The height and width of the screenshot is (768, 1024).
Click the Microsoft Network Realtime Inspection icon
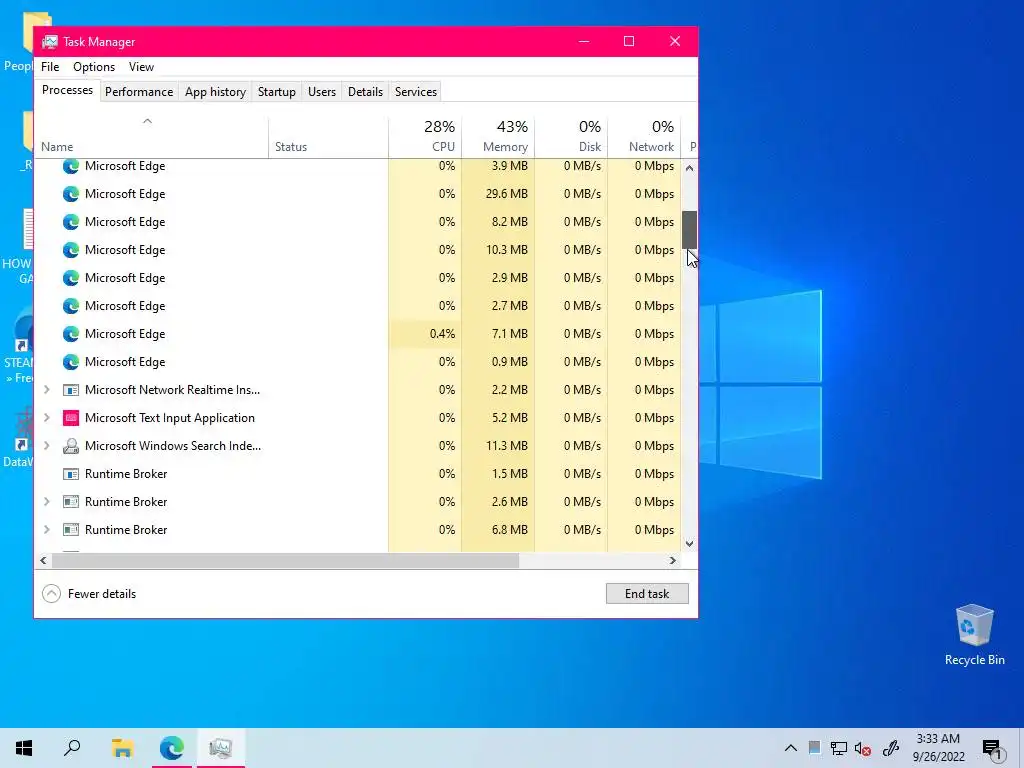click(71, 390)
